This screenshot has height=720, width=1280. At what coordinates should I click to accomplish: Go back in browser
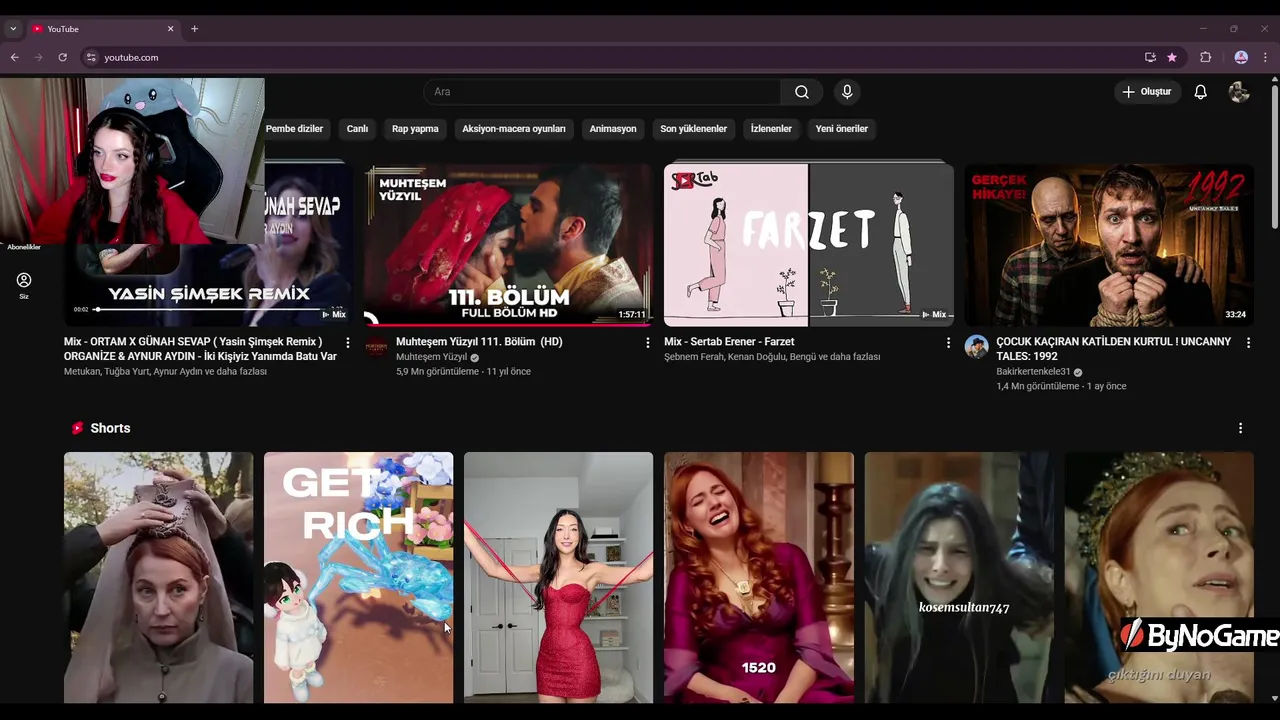pyautogui.click(x=15, y=58)
